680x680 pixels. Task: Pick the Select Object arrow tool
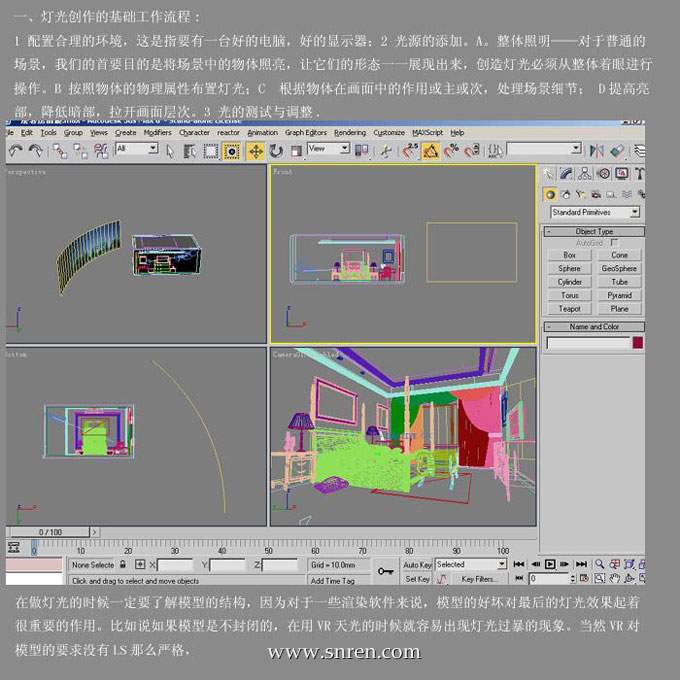[x=170, y=151]
